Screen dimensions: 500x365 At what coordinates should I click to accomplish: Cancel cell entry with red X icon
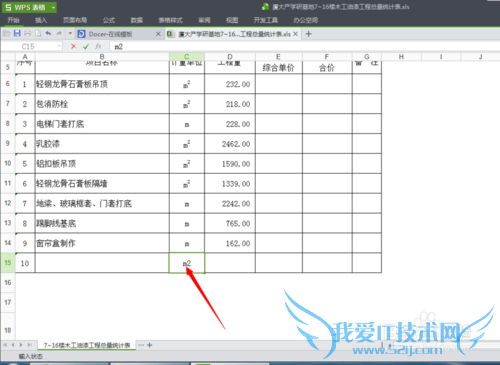74,46
